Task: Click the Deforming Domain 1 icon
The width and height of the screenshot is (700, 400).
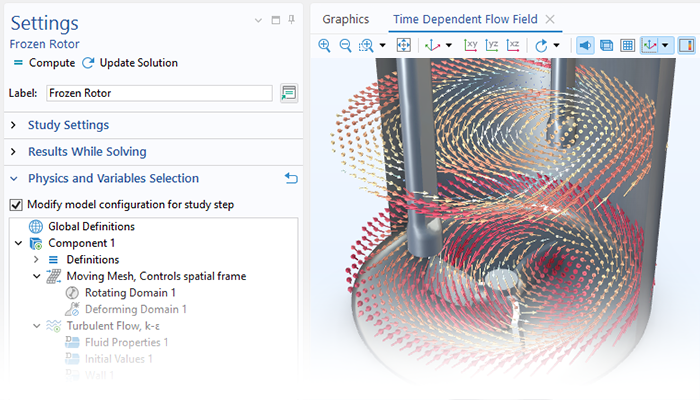Action: [72, 309]
